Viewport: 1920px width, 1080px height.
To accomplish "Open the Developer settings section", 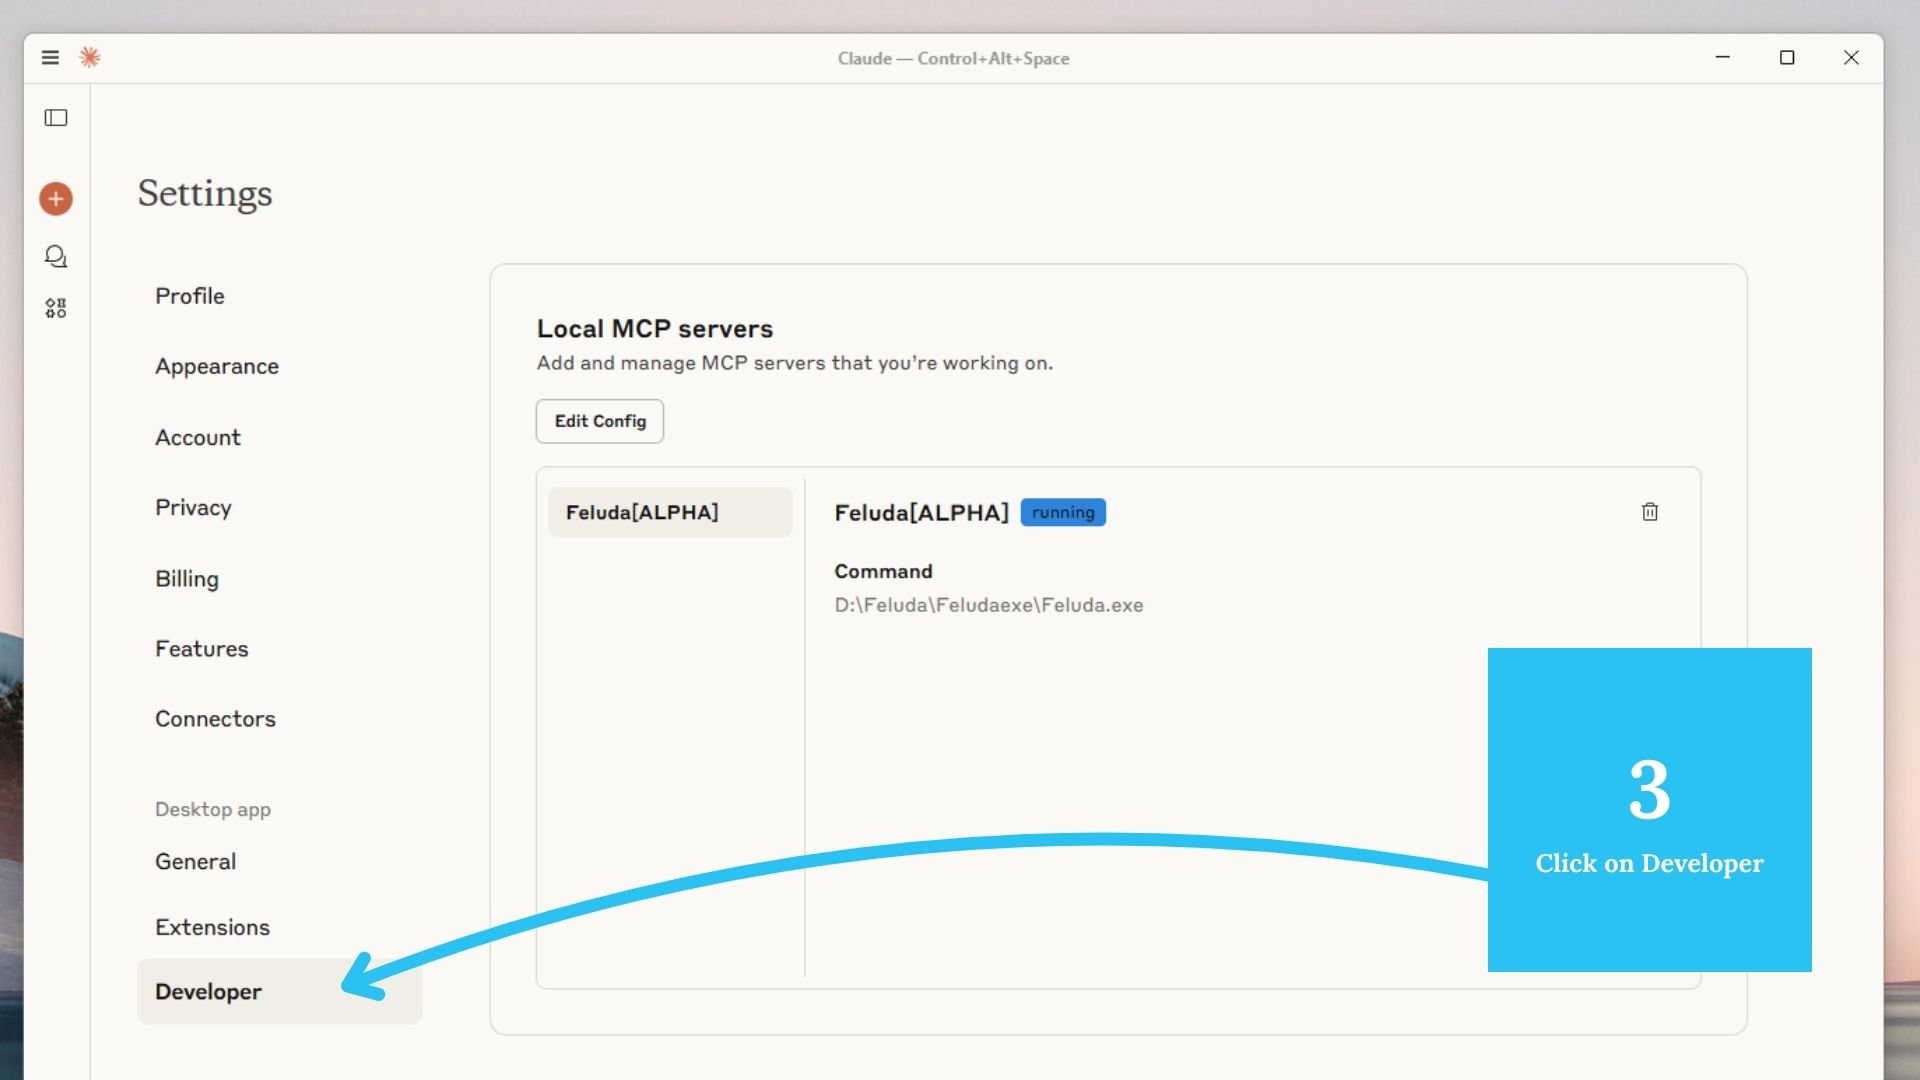I will pyautogui.click(x=207, y=991).
